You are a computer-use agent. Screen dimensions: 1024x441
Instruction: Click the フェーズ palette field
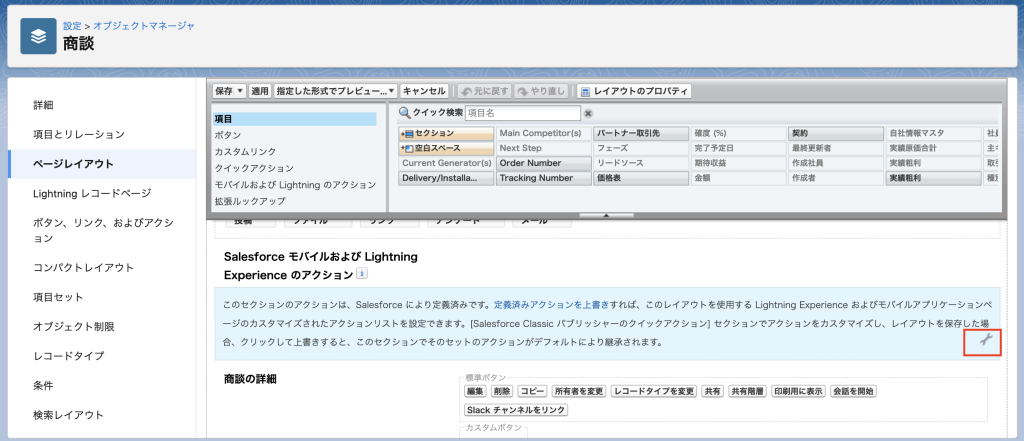[641, 148]
